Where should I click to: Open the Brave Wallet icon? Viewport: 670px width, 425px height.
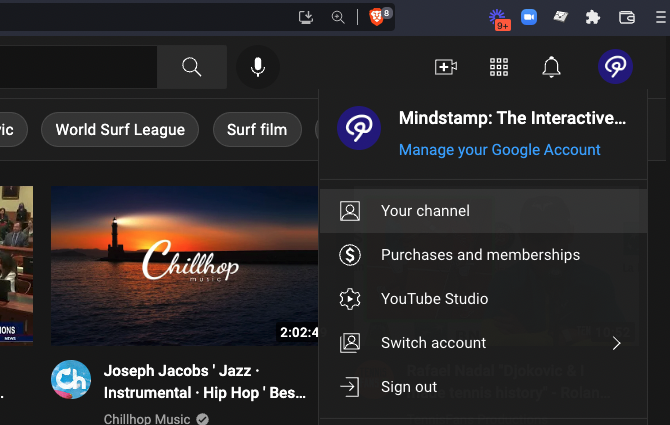(x=627, y=17)
